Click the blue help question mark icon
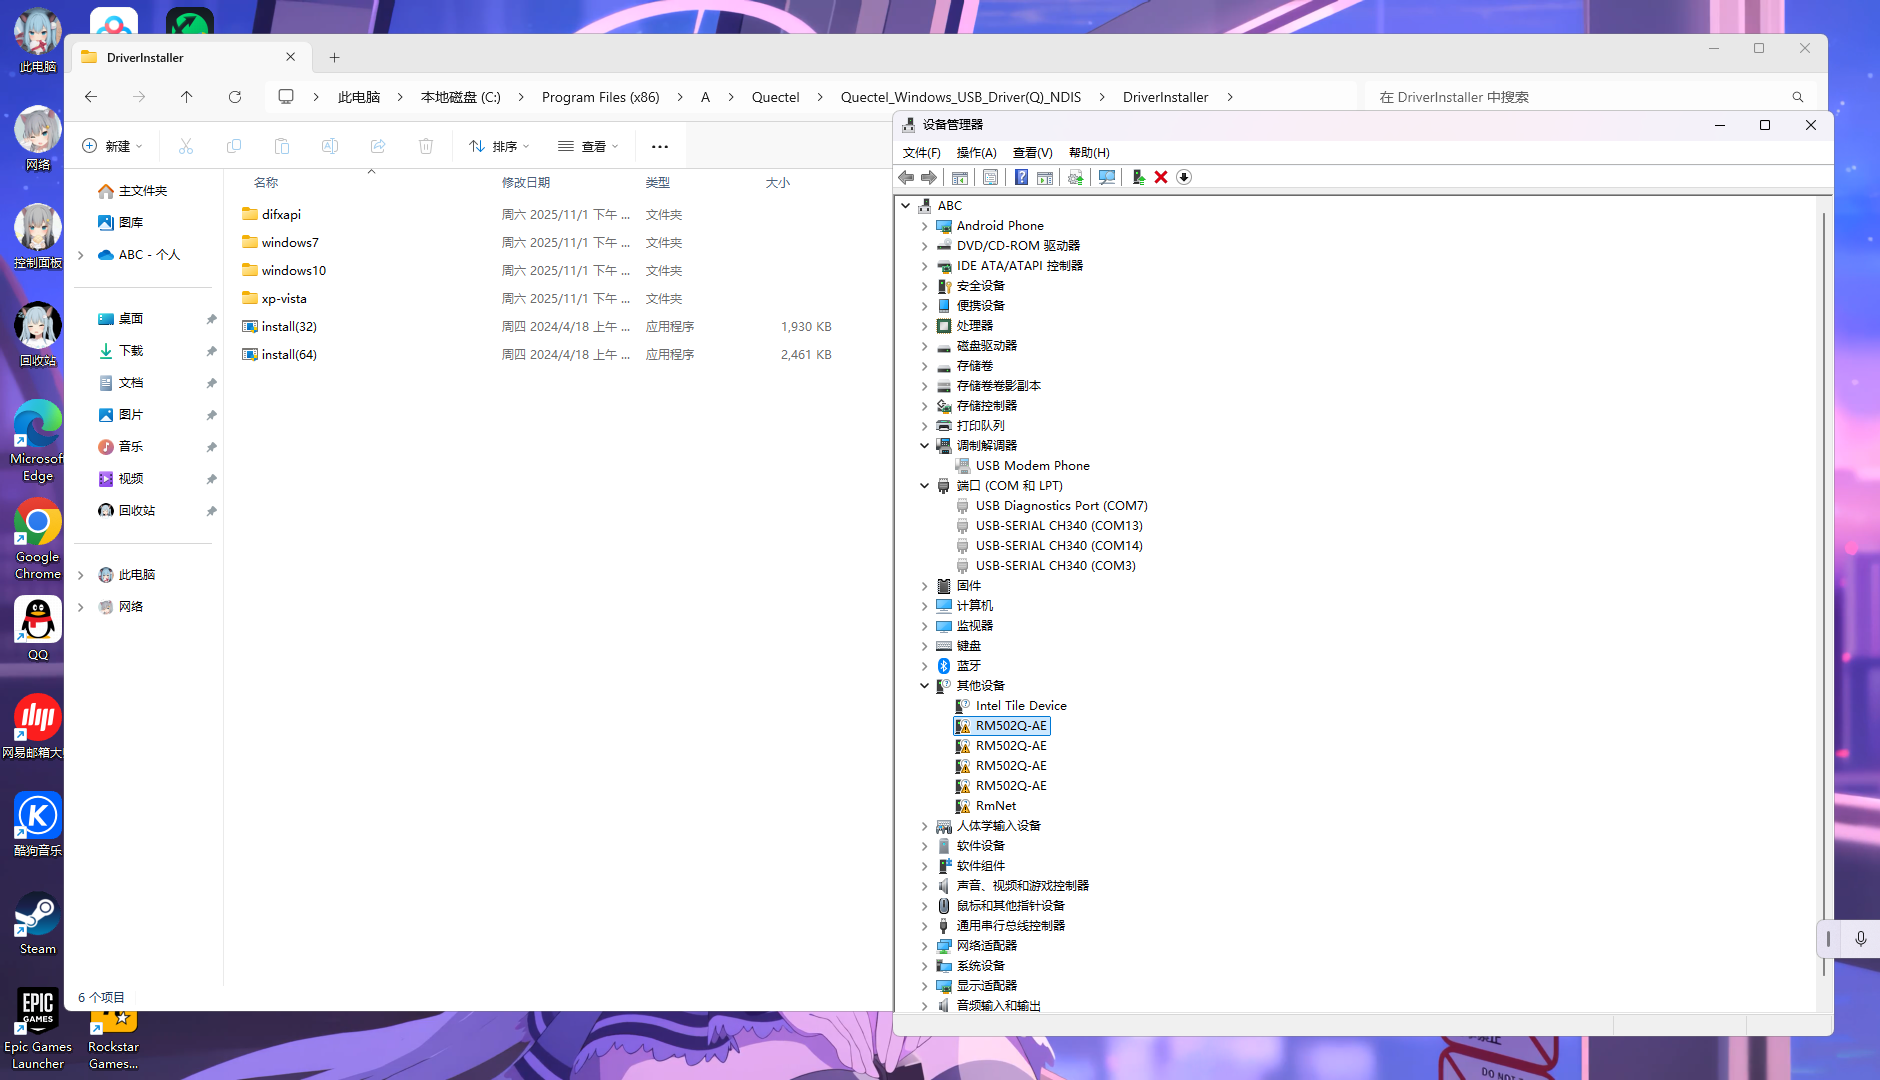This screenshot has height=1080, width=1880. 1021,177
